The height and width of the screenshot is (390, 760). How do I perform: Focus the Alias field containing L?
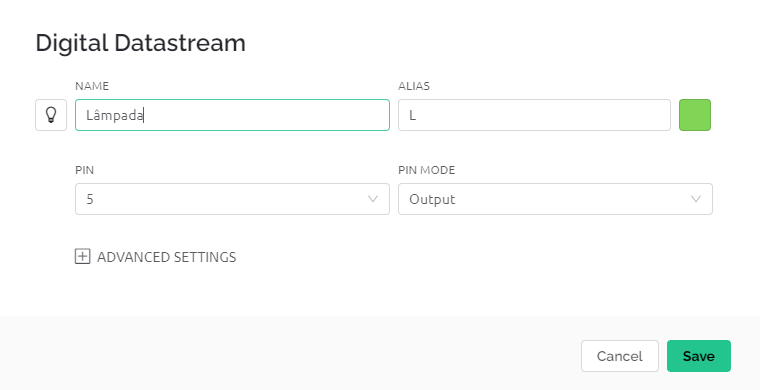[535, 115]
